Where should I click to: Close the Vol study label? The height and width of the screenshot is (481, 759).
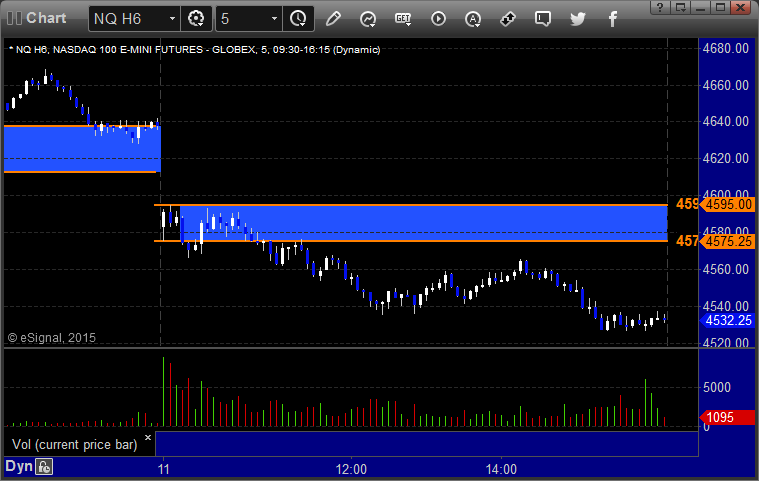pyautogui.click(x=148, y=437)
